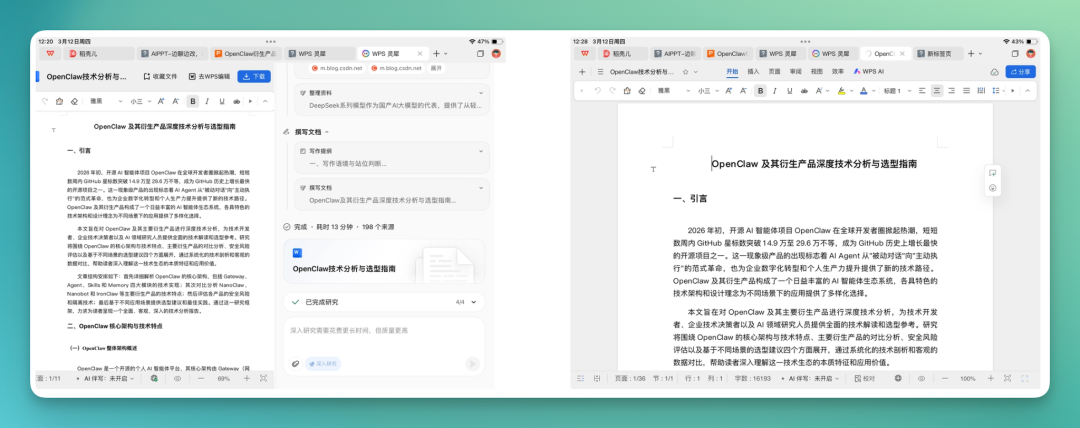Open the WPS AI tab in right window

[x=869, y=72]
